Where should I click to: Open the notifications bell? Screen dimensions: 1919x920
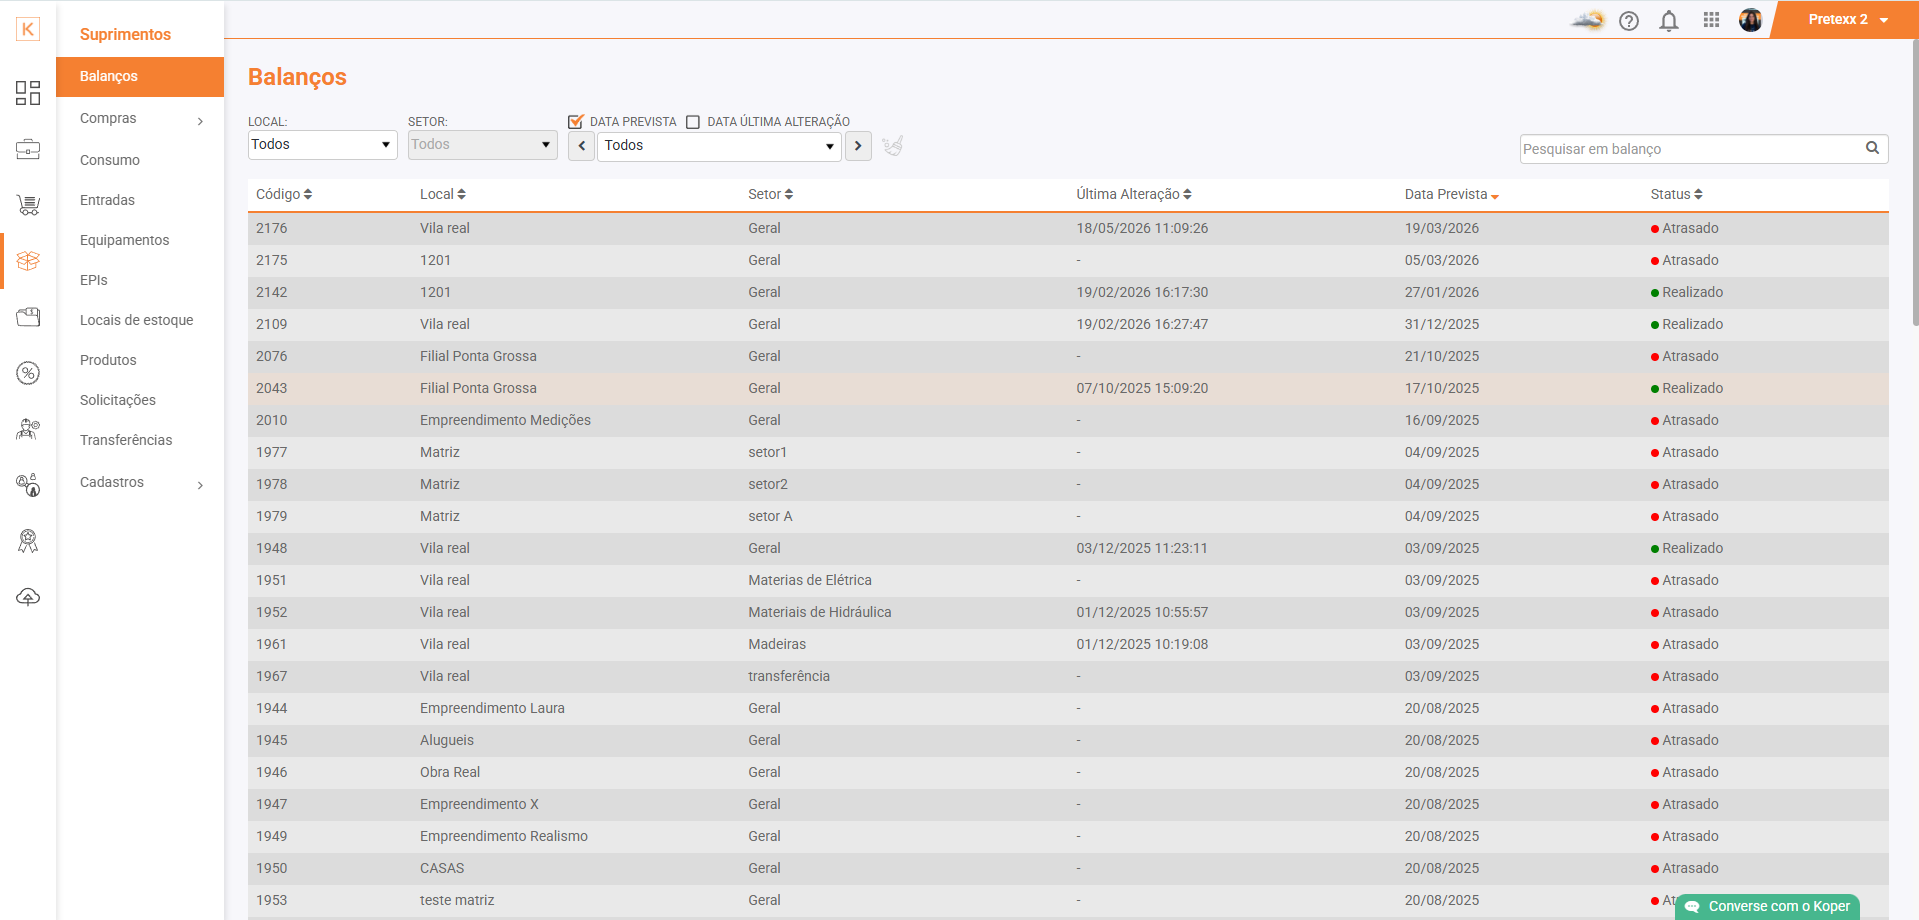point(1669,21)
